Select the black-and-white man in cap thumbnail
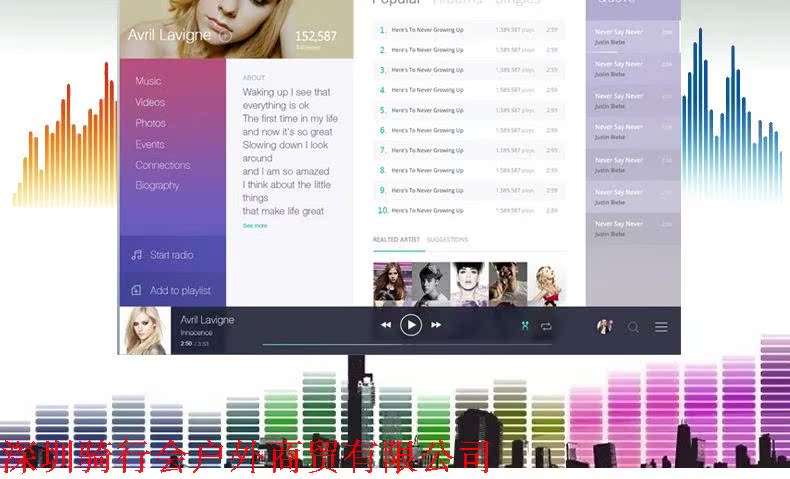The width and height of the screenshot is (790, 479). (x=431, y=284)
